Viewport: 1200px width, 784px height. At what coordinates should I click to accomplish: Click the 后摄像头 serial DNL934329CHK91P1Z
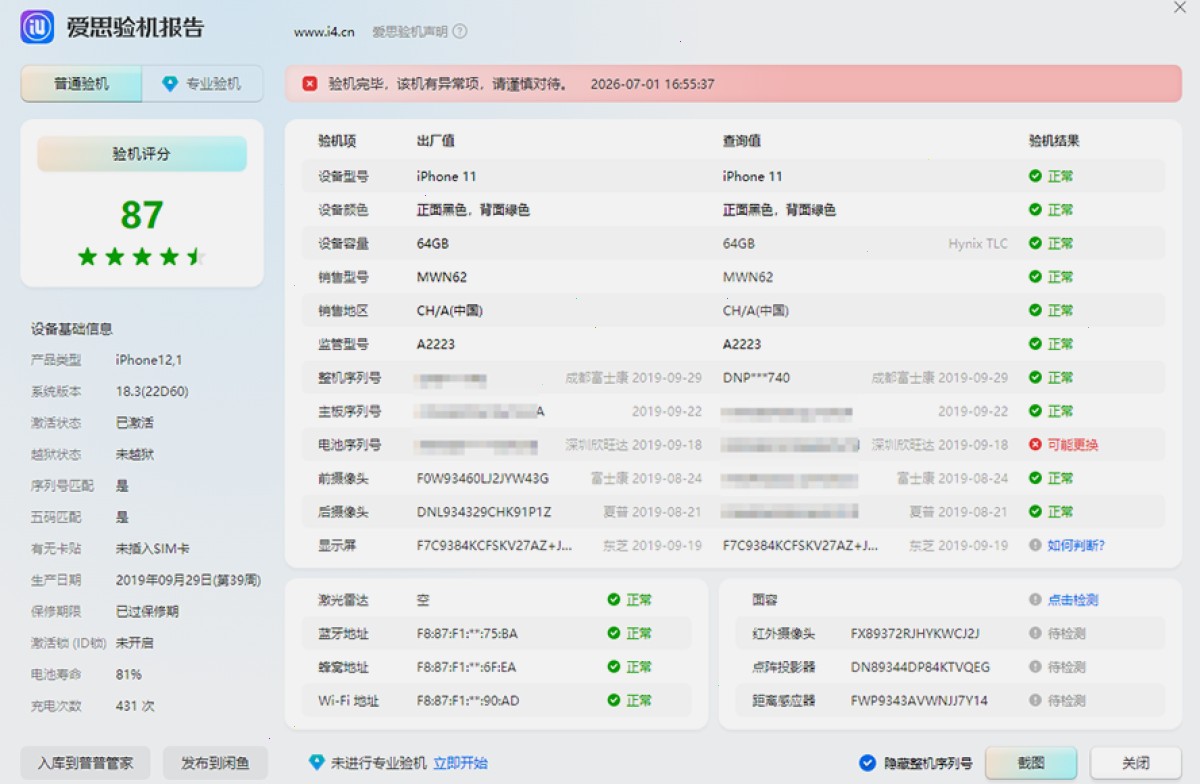(484, 512)
